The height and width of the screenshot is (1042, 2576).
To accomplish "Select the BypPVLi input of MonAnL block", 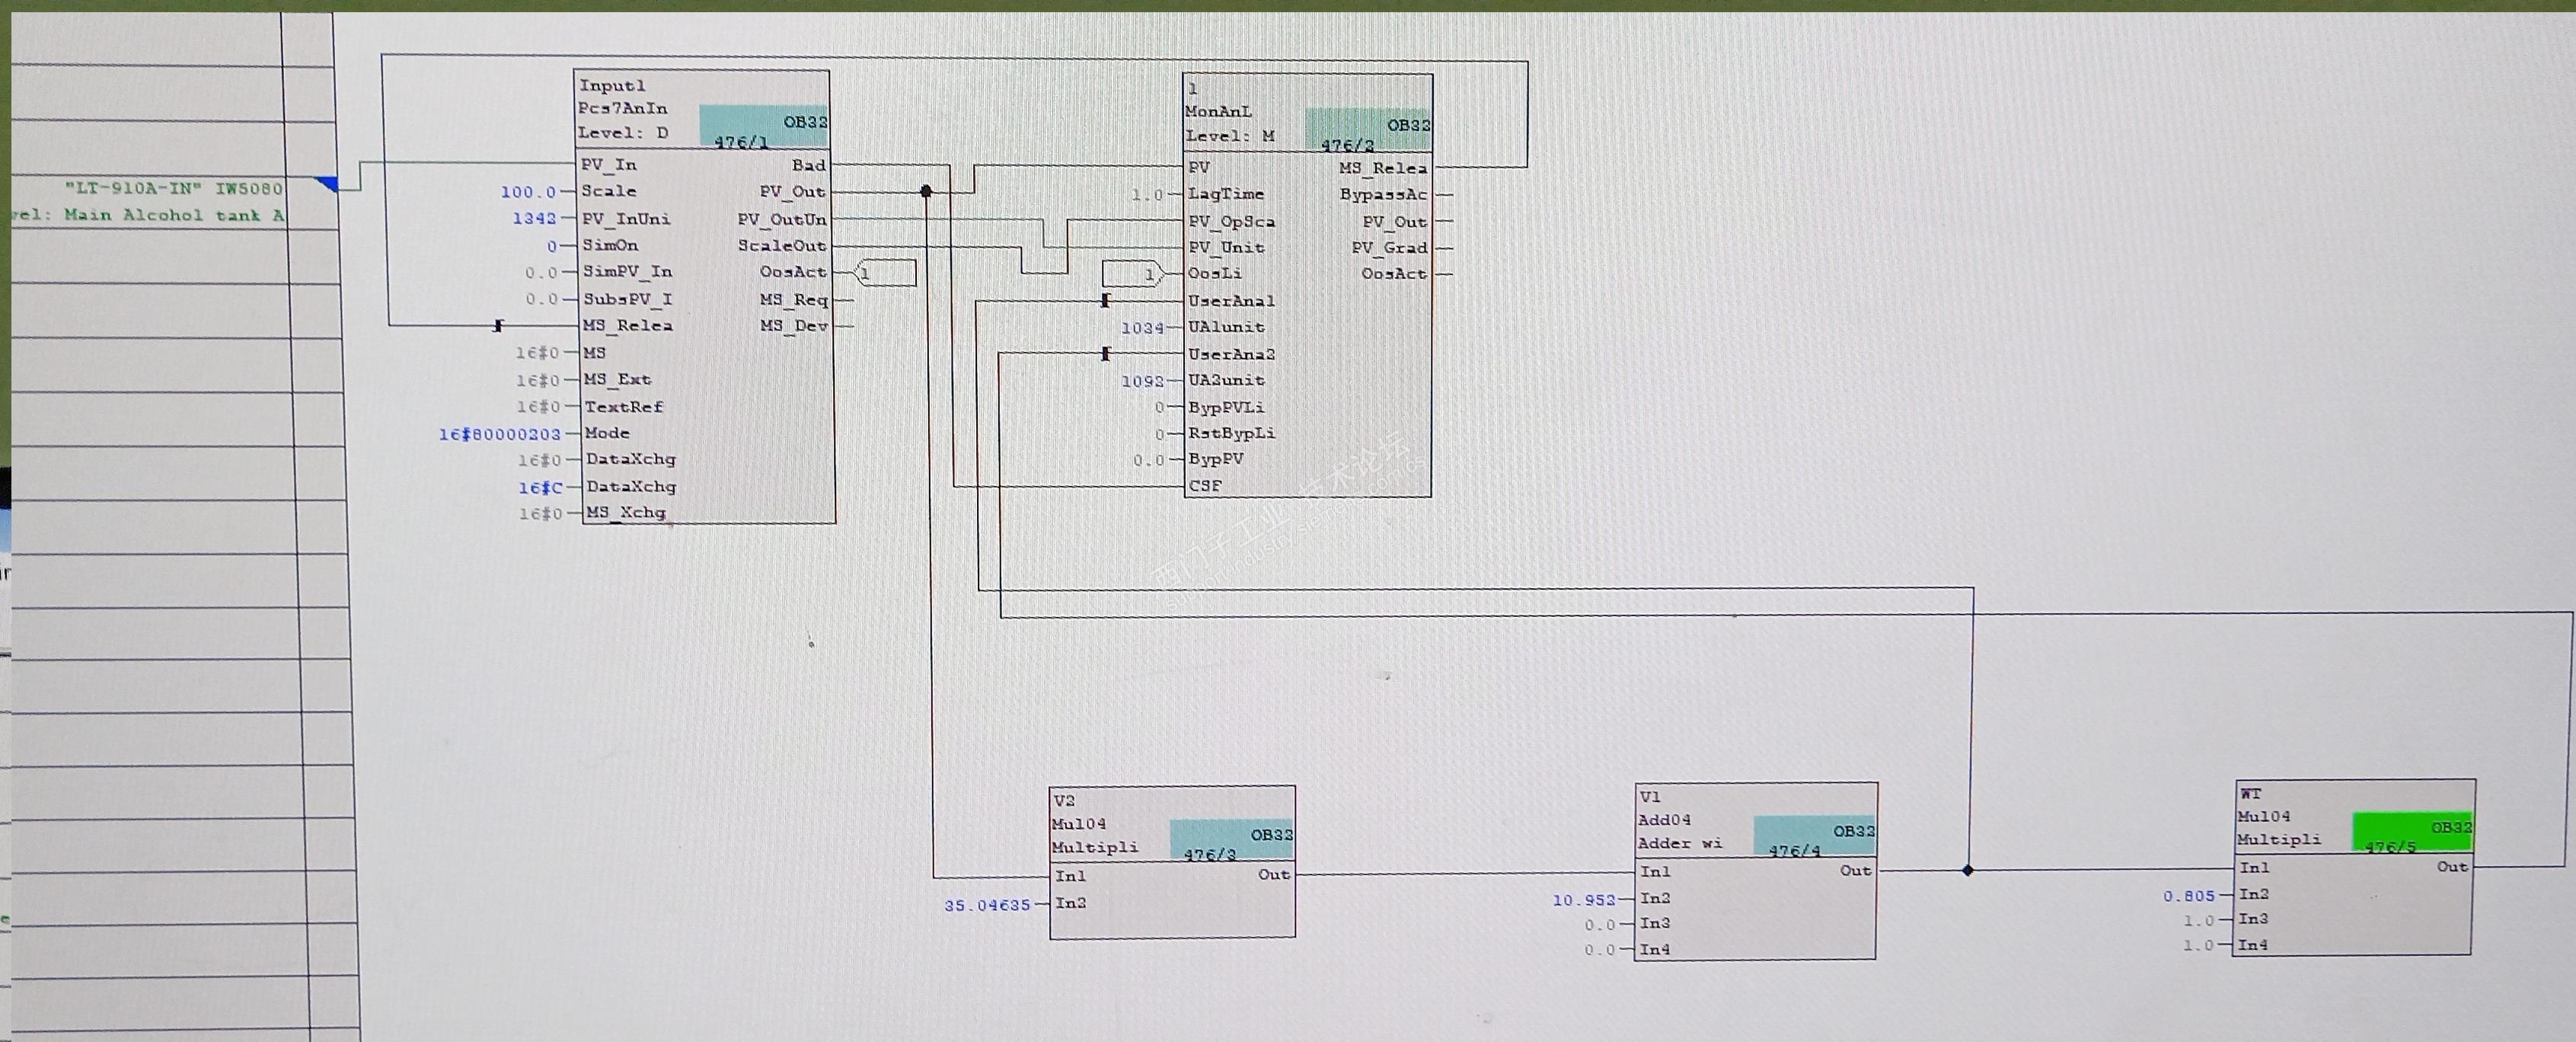I will coord(1226,407).
